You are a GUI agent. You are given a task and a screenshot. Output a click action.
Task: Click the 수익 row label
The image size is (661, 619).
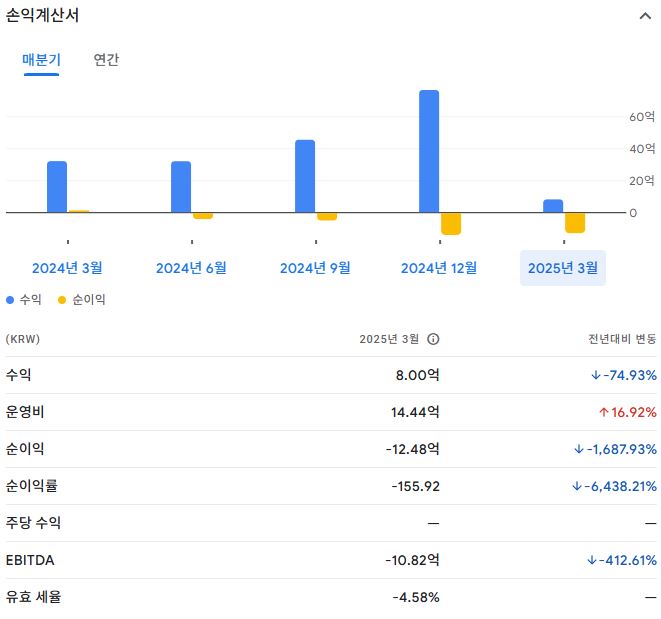[19, 374]
